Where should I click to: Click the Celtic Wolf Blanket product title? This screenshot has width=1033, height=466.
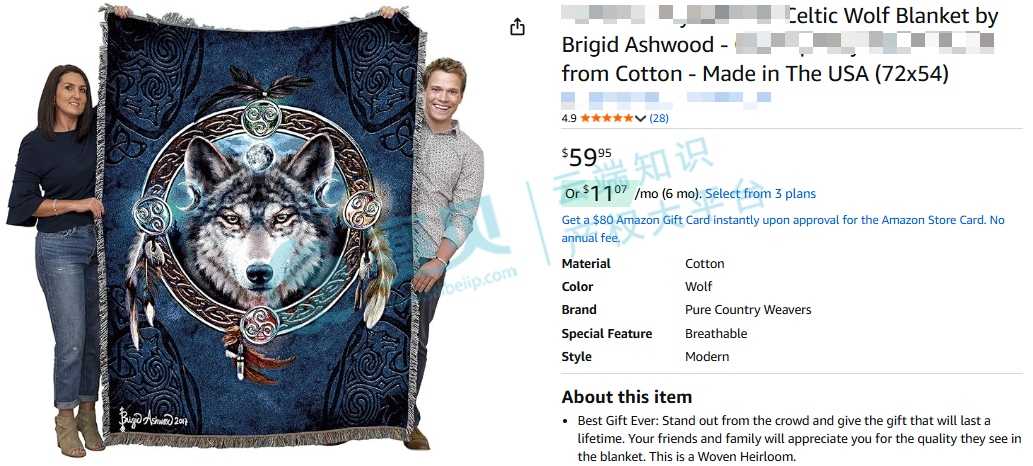(777, 45)
